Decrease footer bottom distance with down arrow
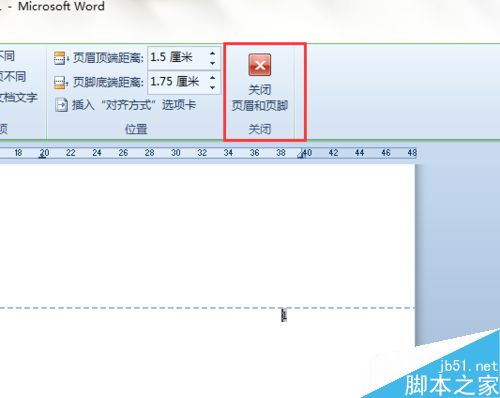The image size is (500, 398). click(213, 88)
